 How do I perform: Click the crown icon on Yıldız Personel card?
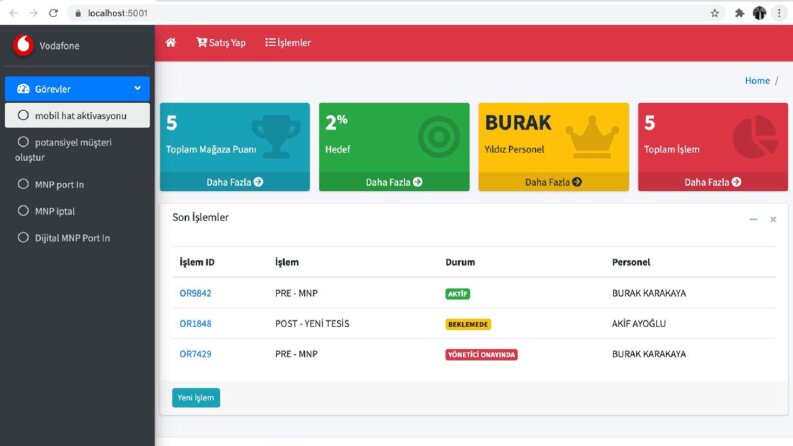click(x=592, y=137)
